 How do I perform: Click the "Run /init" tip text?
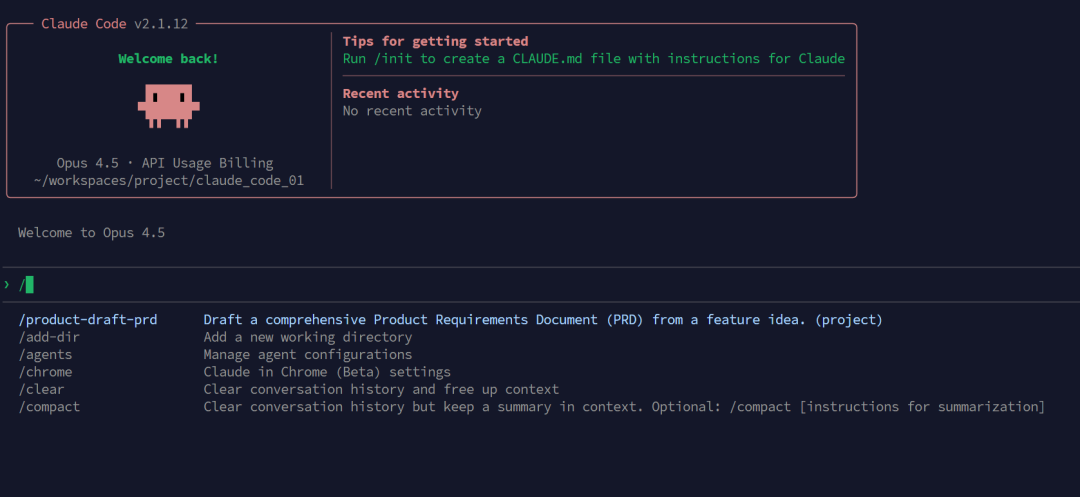click(x=593, y=59)
